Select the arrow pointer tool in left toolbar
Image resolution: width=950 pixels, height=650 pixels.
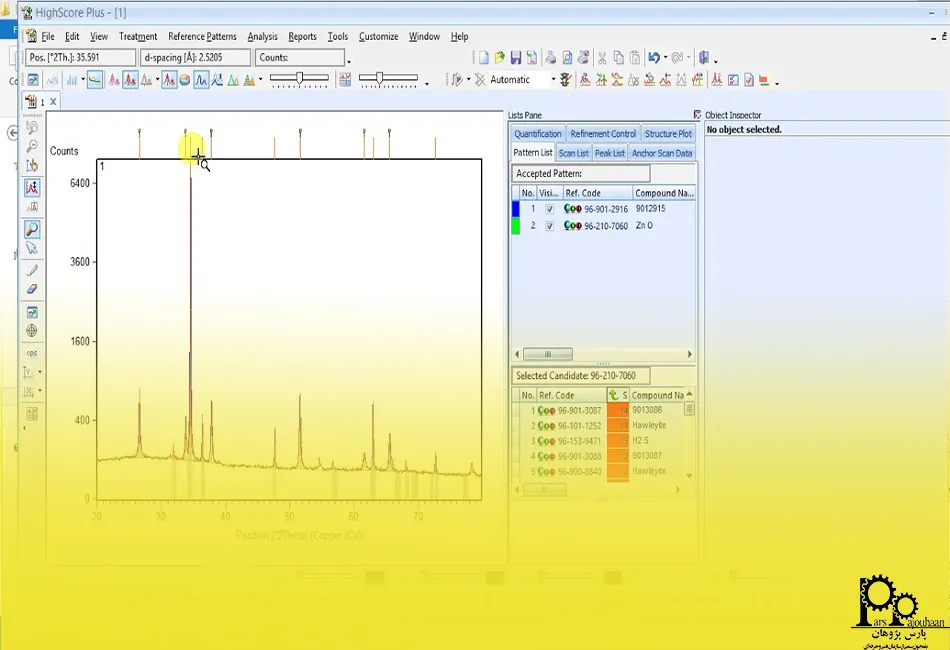[32, 248]
